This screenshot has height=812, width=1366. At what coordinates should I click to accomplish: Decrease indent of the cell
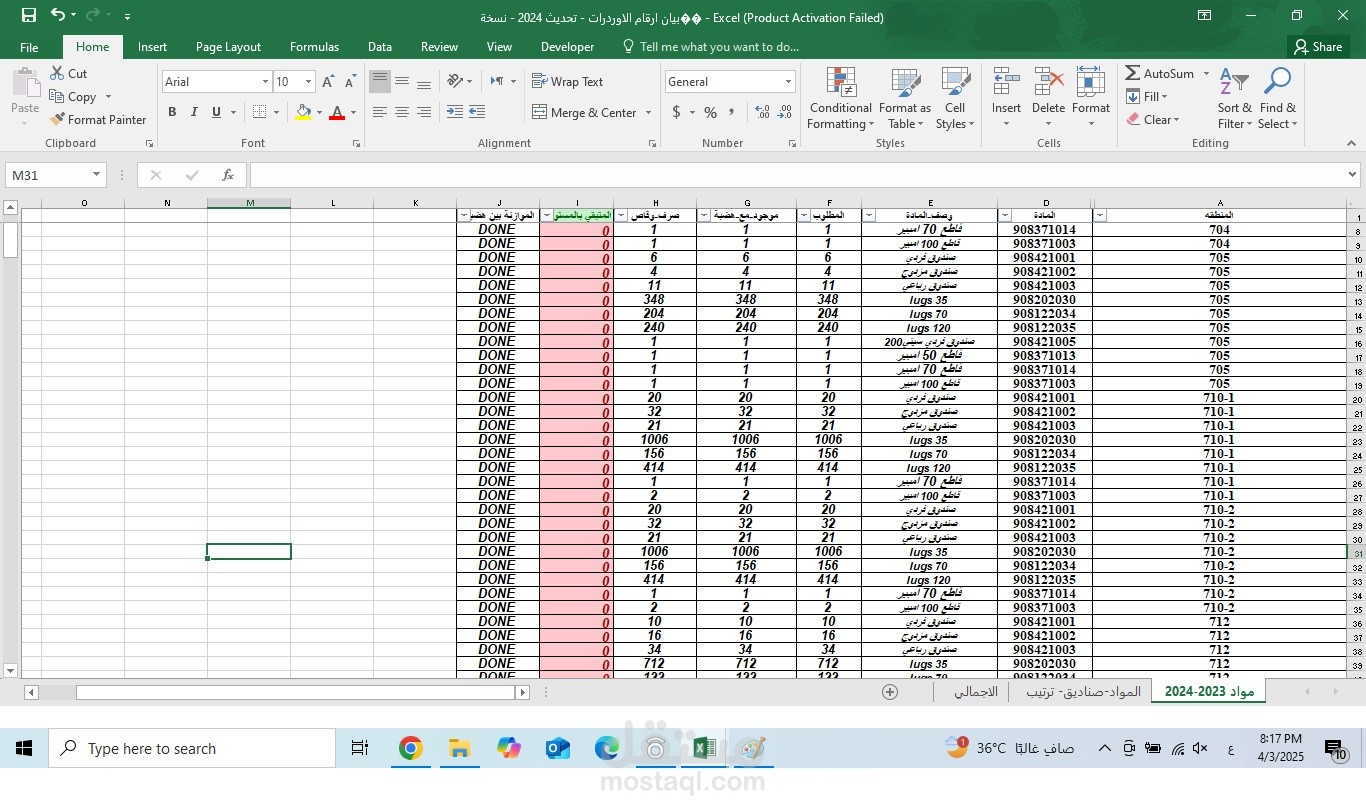pos(454,112)
